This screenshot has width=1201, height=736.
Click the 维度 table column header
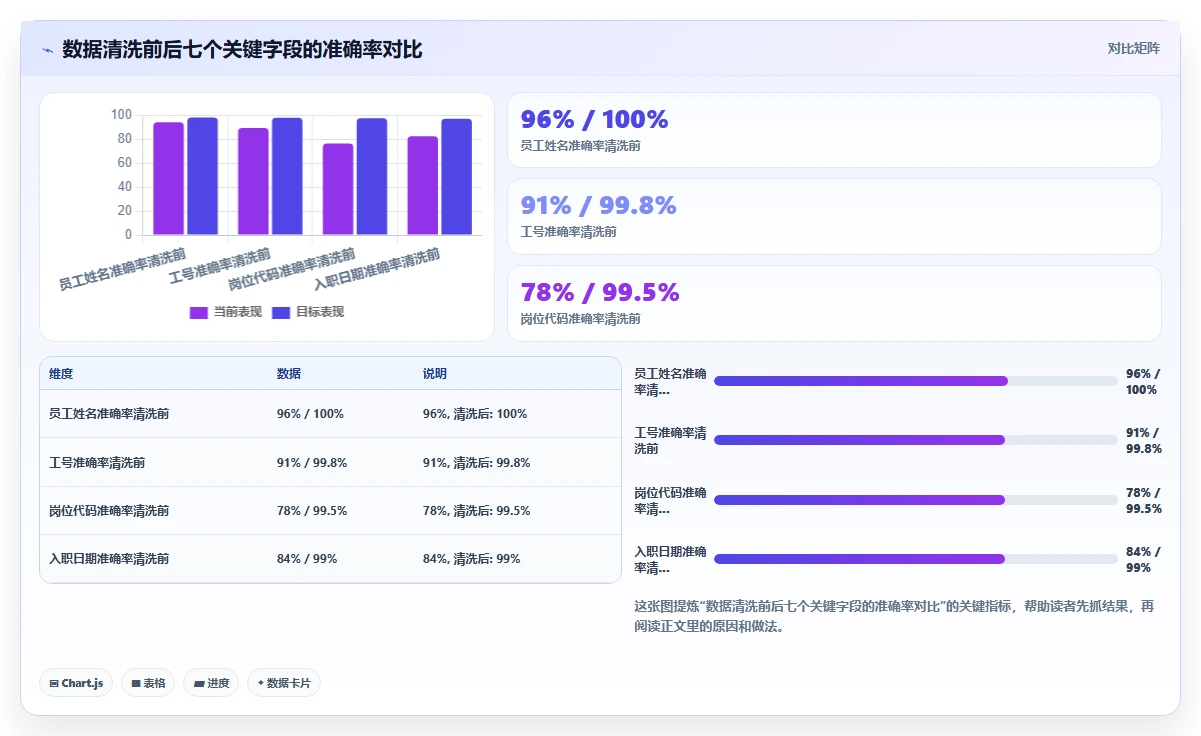click(61, 374)
